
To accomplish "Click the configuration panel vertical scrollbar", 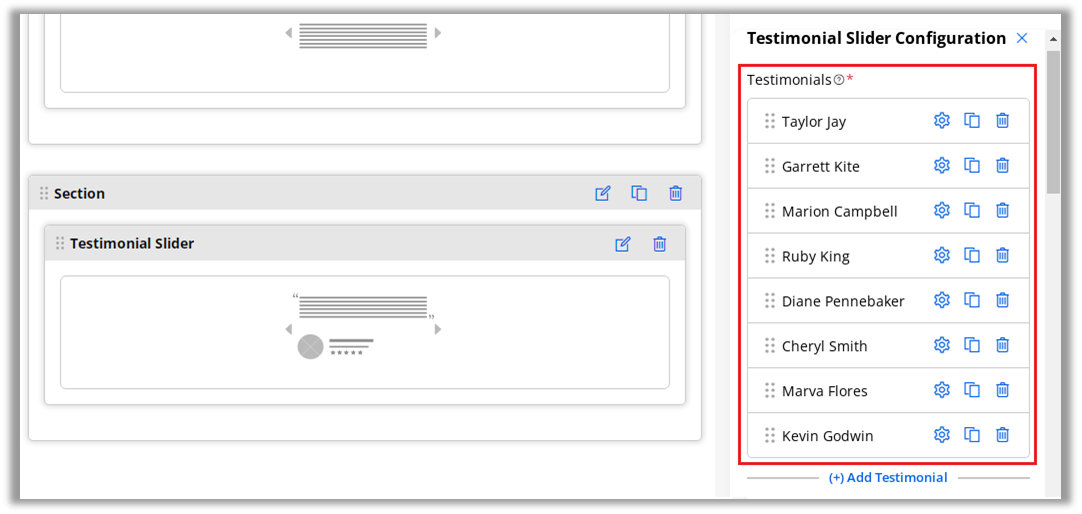I will [1053, 120].
